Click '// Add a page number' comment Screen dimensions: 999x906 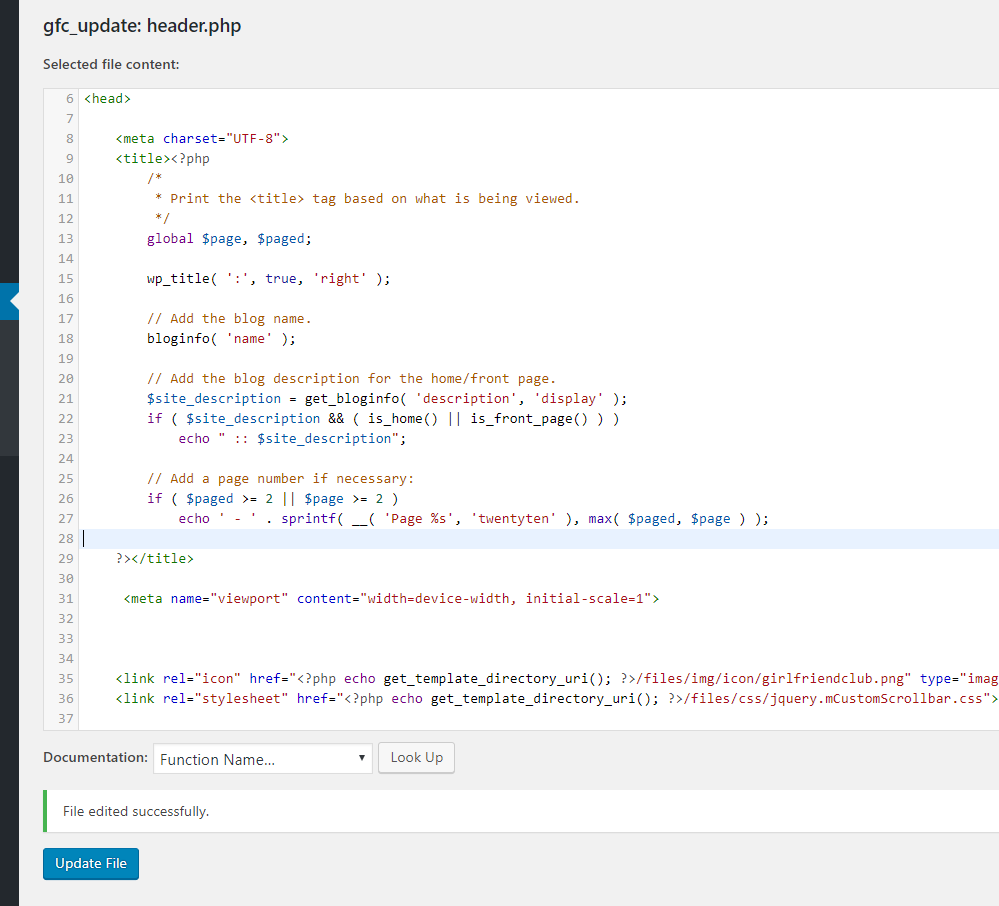point(280,478)
